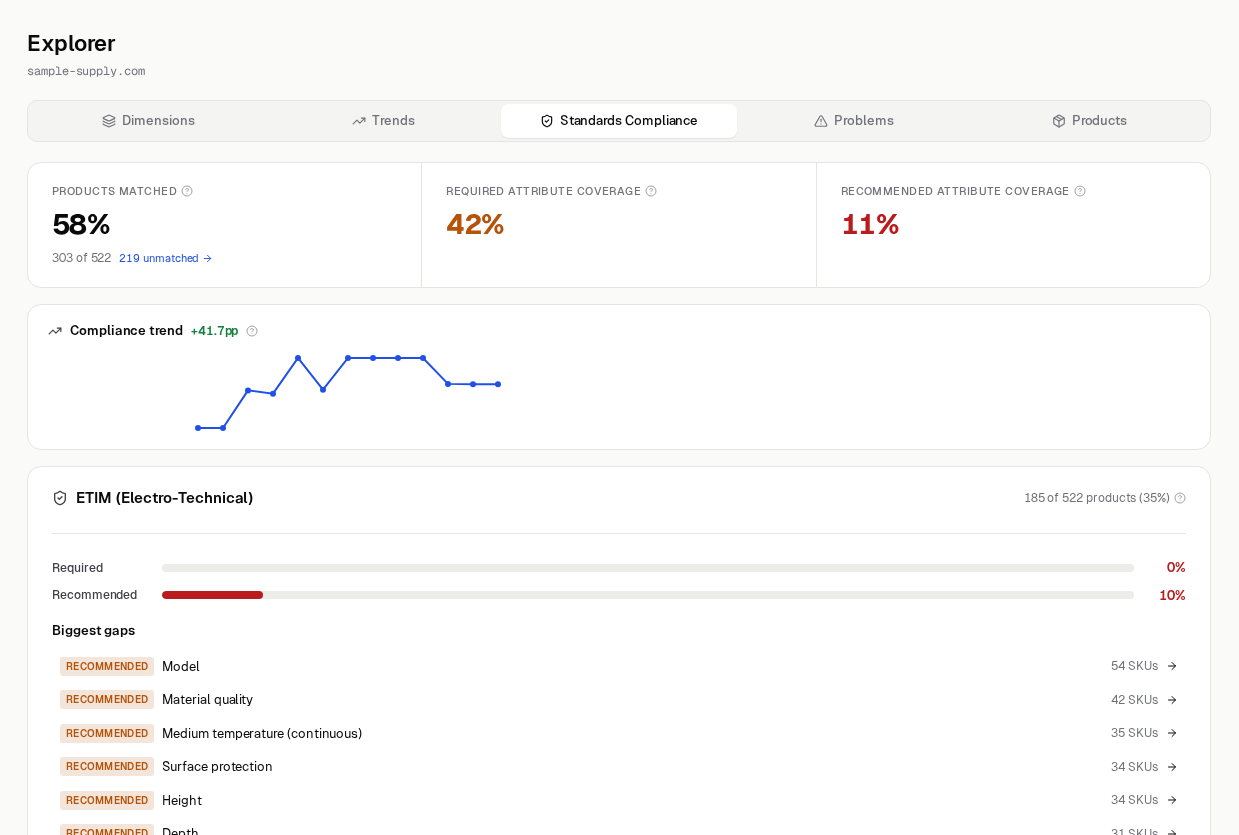Viewport: 1239px width, 835px height.
Task: Open Height gap arrow, 34 SKUs
Action: [1172, 800]
